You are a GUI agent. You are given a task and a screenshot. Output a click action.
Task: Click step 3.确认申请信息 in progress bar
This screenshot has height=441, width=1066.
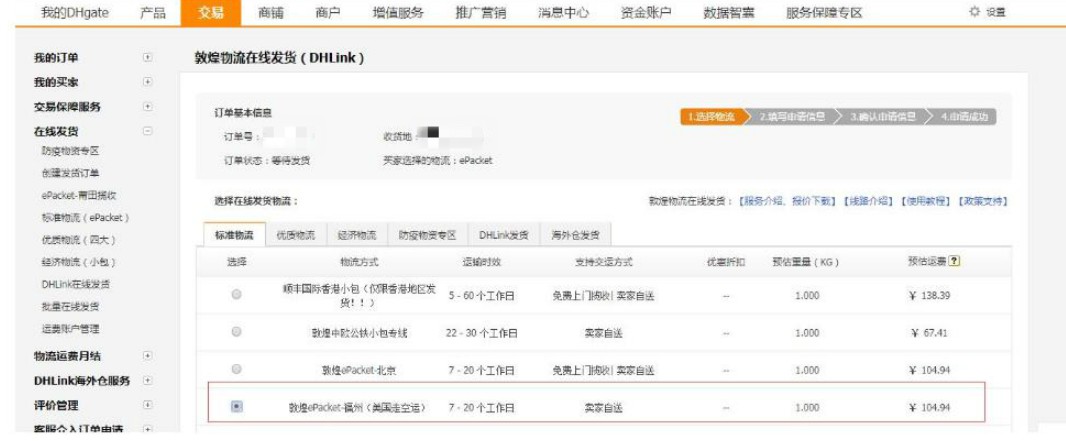pos(882,117)
